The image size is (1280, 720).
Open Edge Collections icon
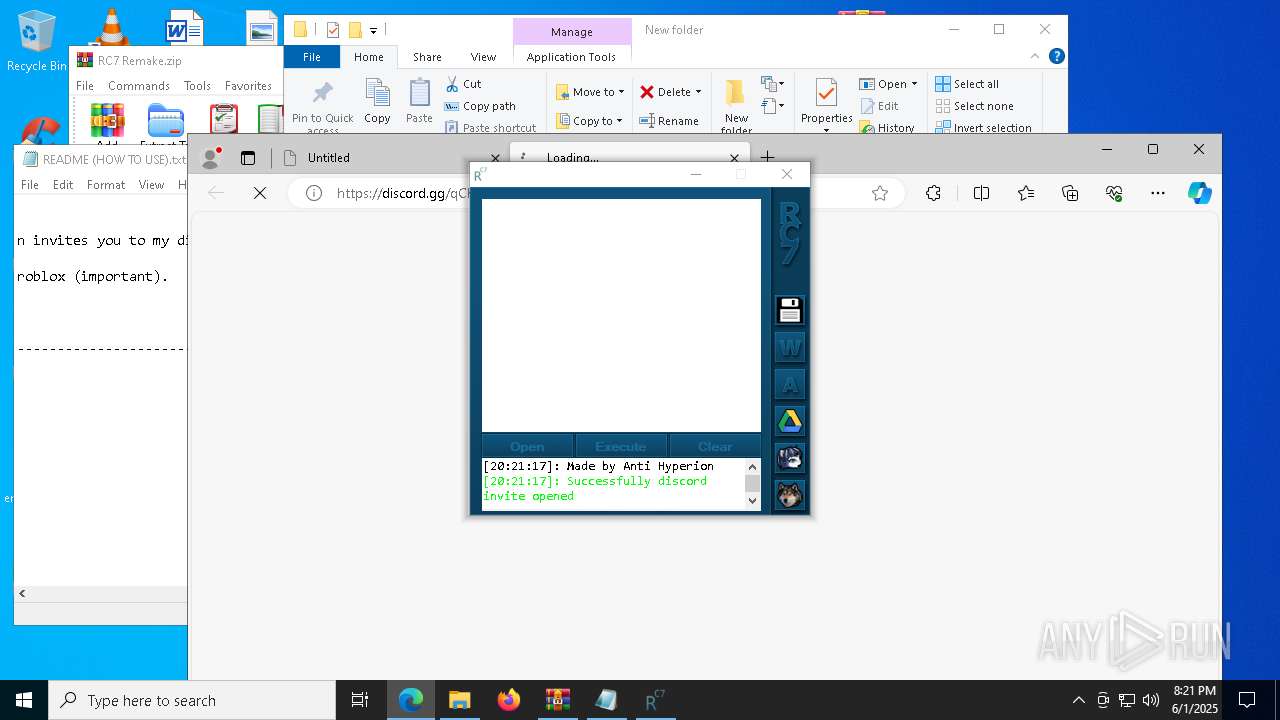pyautogui.click(x=1070, y=193)
